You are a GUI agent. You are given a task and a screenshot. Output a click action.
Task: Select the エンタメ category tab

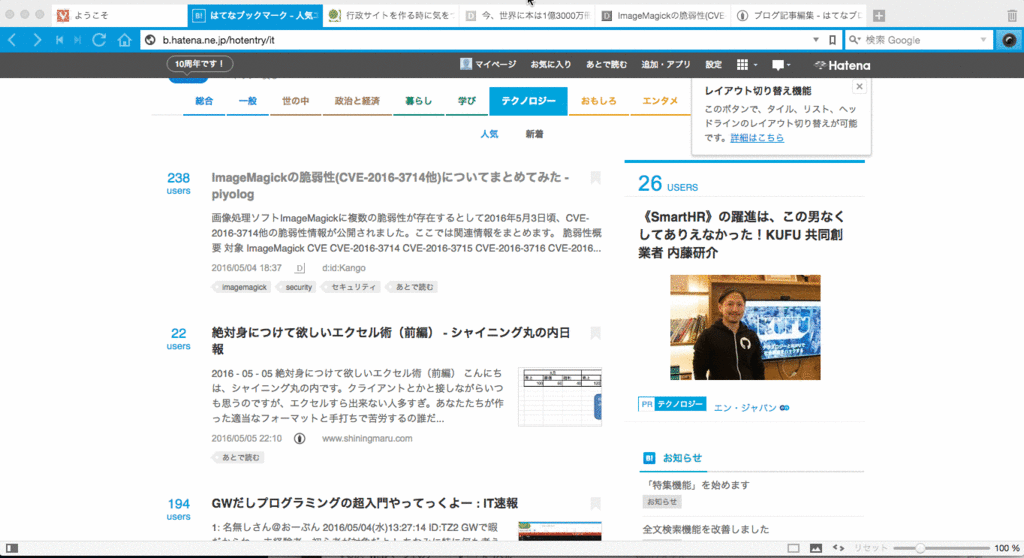(660, 101)
